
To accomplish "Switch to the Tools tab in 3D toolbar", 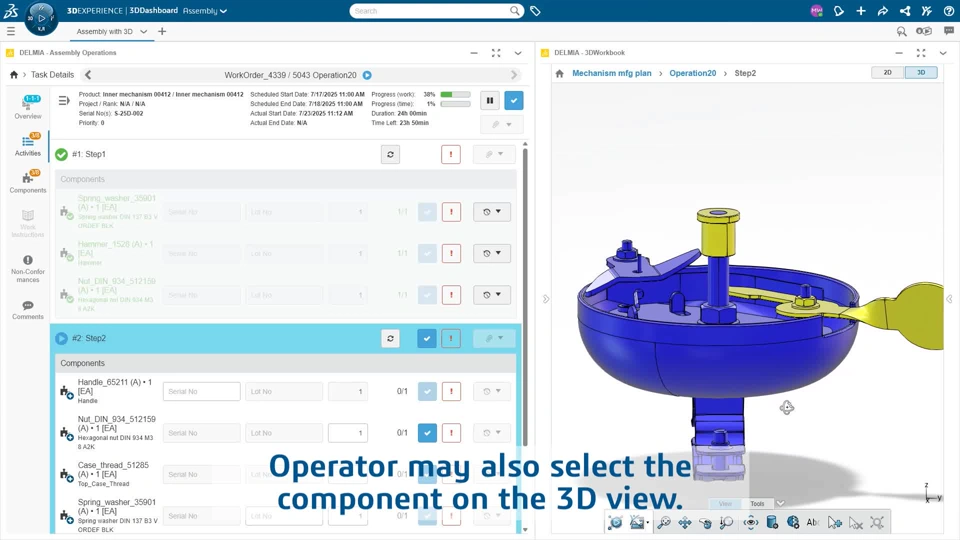I will 757,504.
